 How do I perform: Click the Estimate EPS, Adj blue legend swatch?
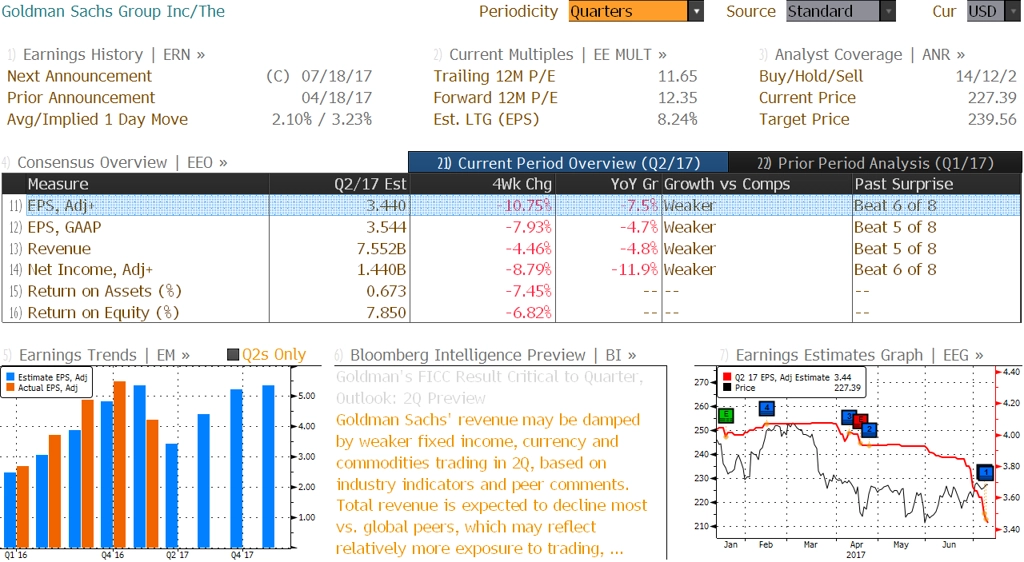pyautogui.click(x=10, y=377)
